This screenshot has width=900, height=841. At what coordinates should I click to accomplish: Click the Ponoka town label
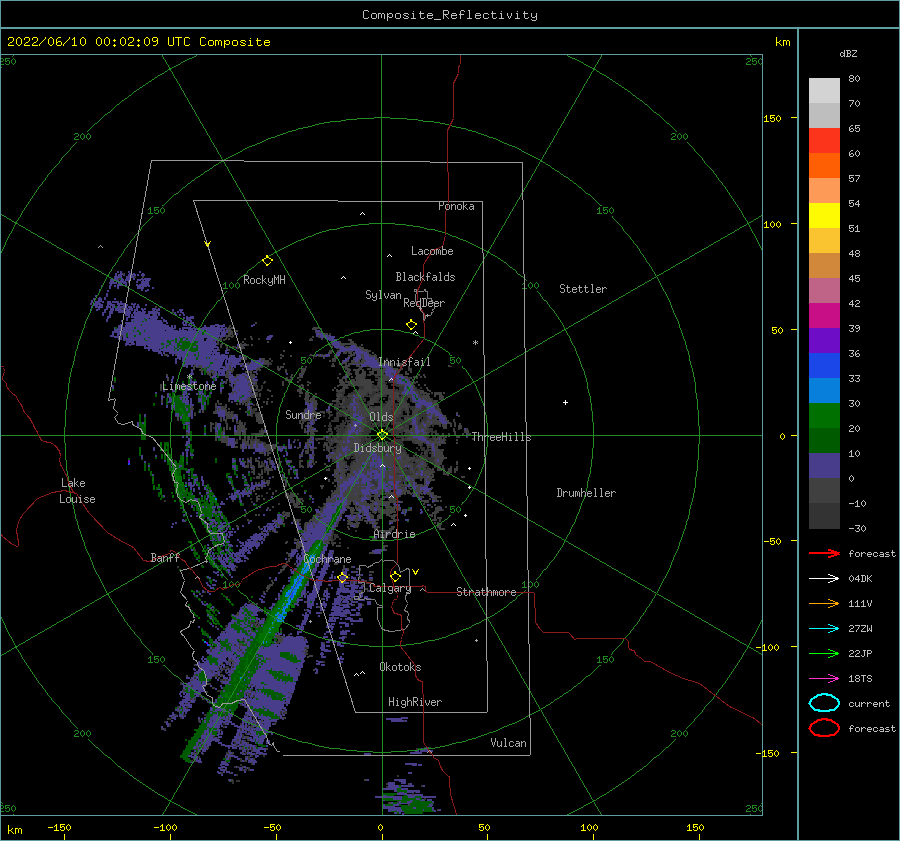tap(456, 206)
